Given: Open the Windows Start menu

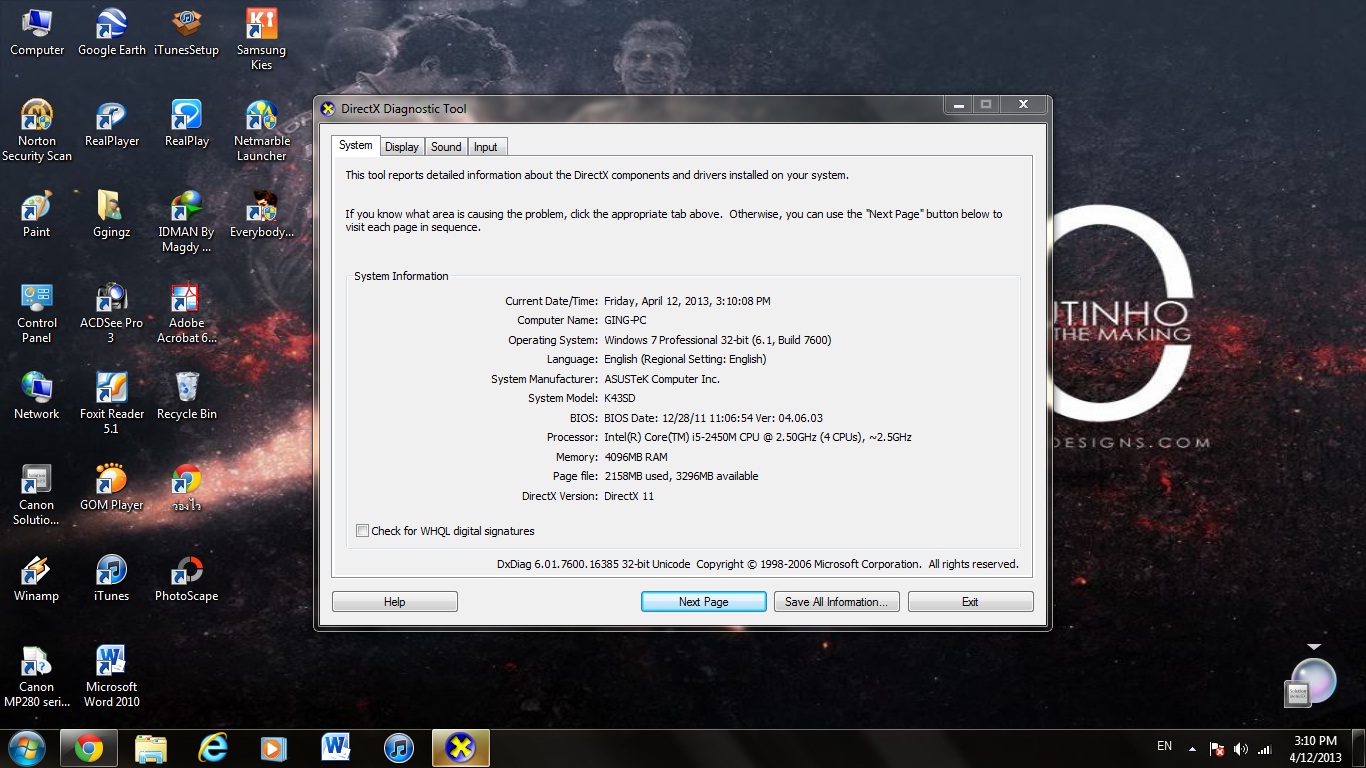Looking at the screenshot, I should pyautogui.click(x=26, y=748).
